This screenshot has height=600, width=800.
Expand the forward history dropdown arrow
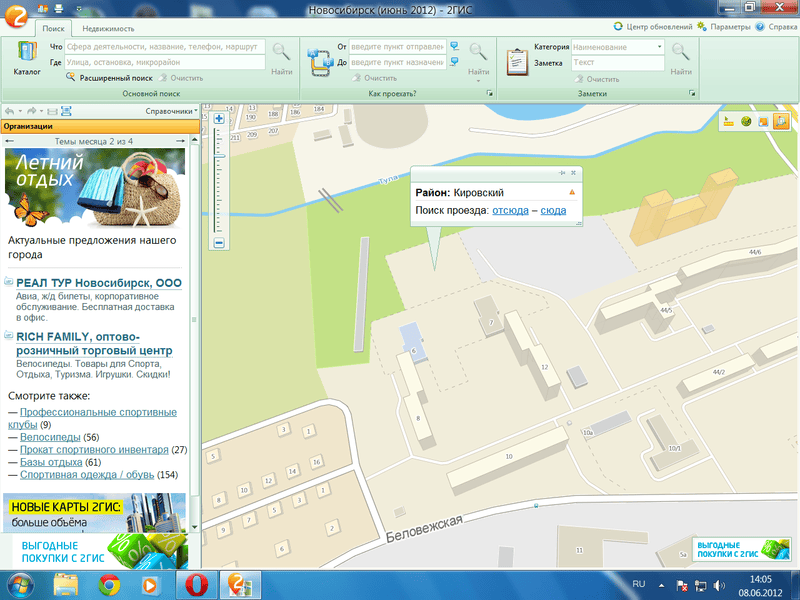click(x=41, y=111)
